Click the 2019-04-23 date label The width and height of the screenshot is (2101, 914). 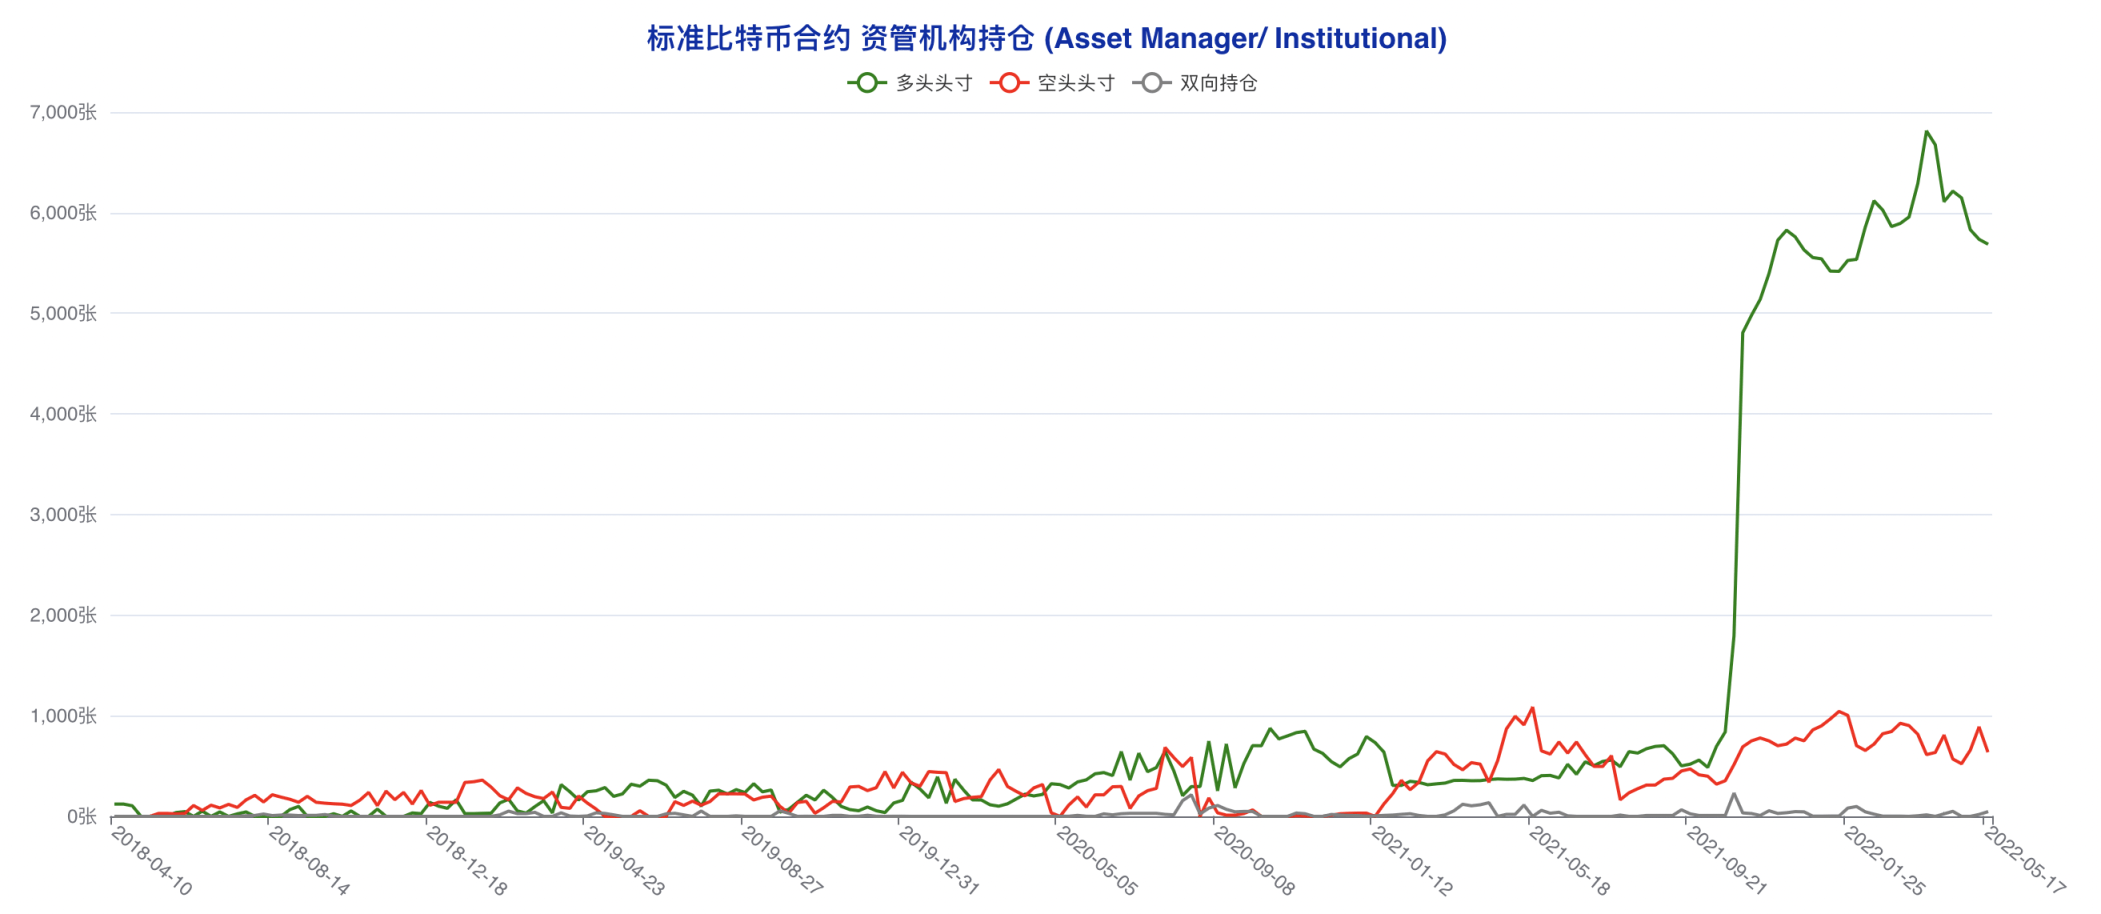click(624, 861)
